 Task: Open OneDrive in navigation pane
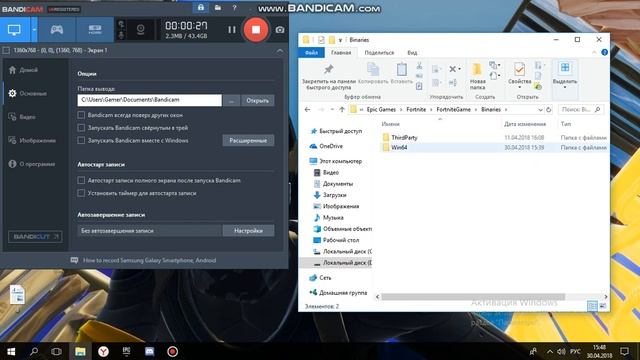point(331,146)
